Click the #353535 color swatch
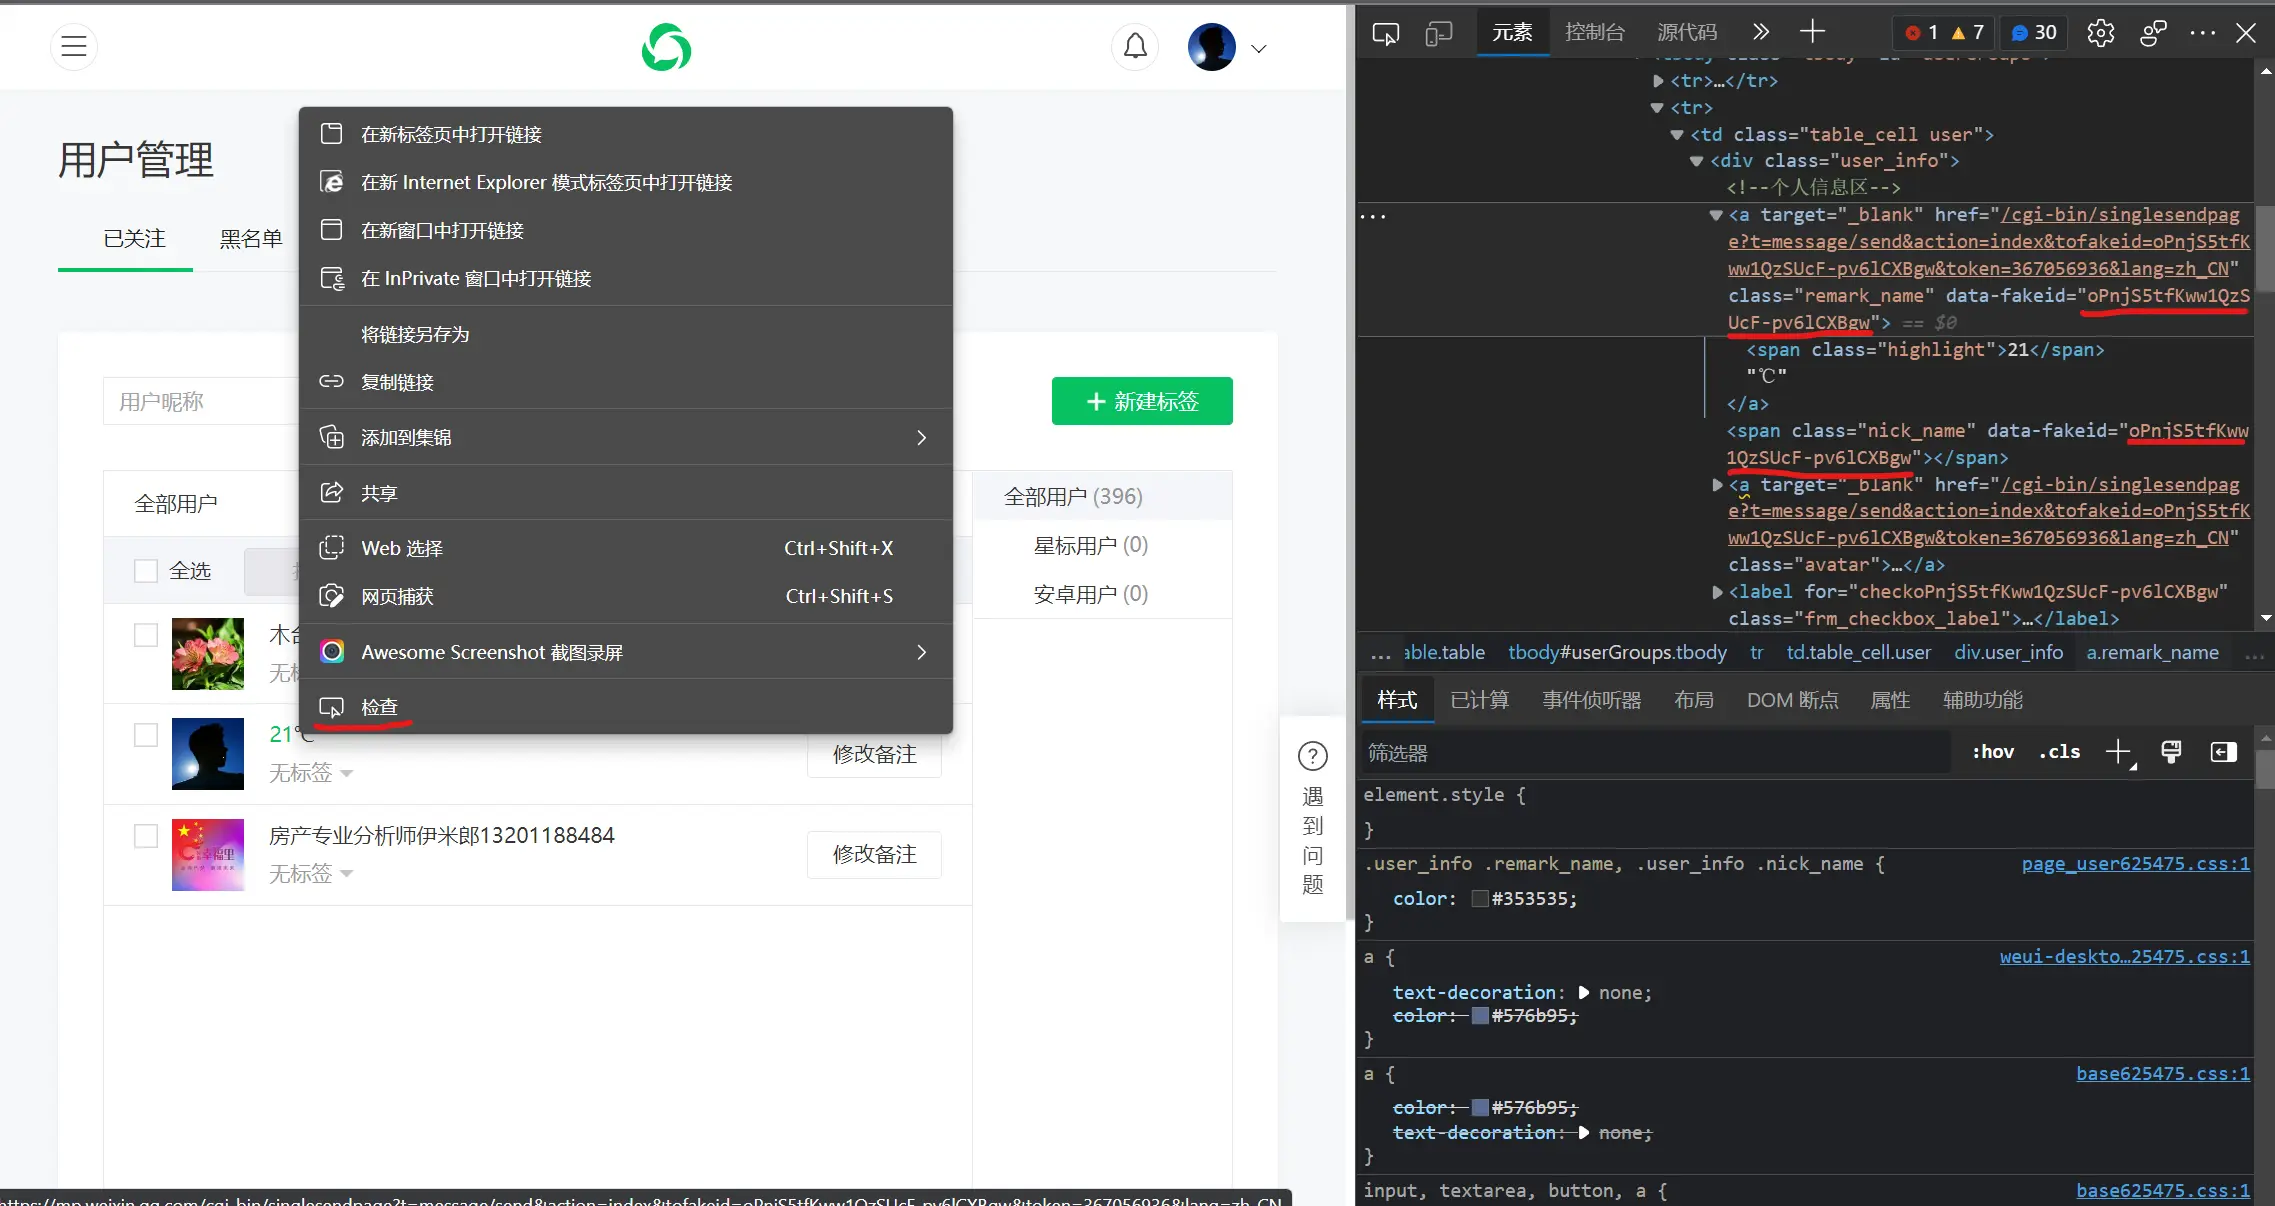This screenshot has height=1206, width=2275. (x=1480, y=899)
